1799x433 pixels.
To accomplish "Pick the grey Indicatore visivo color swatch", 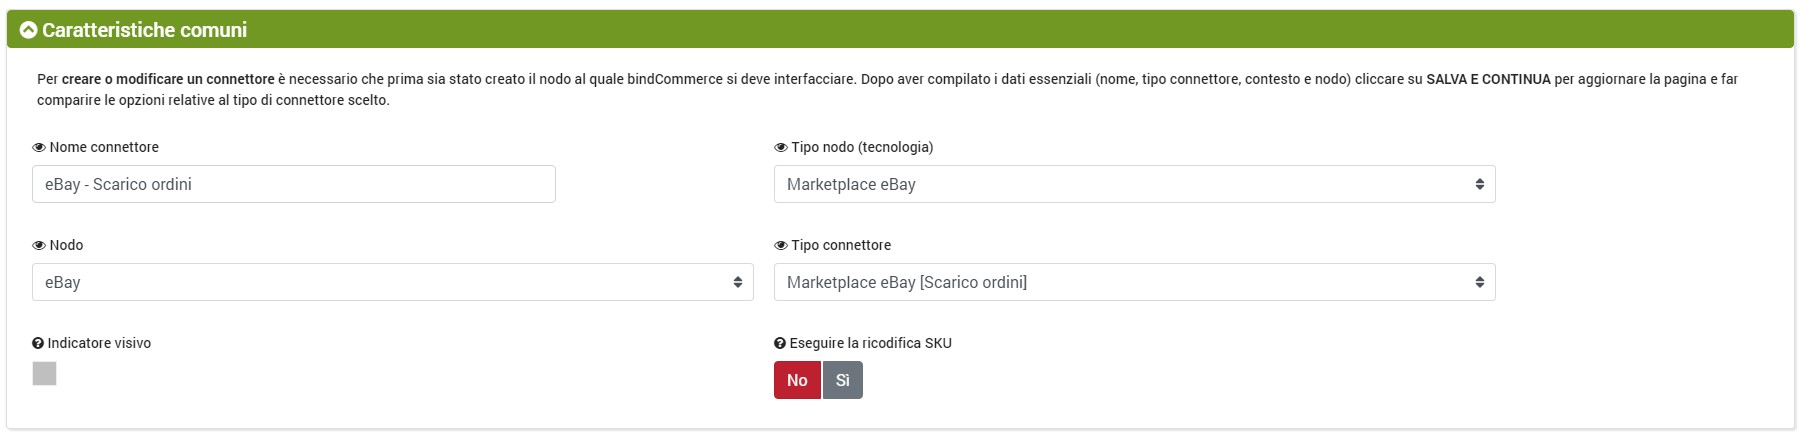I will (x=45, y=373).
